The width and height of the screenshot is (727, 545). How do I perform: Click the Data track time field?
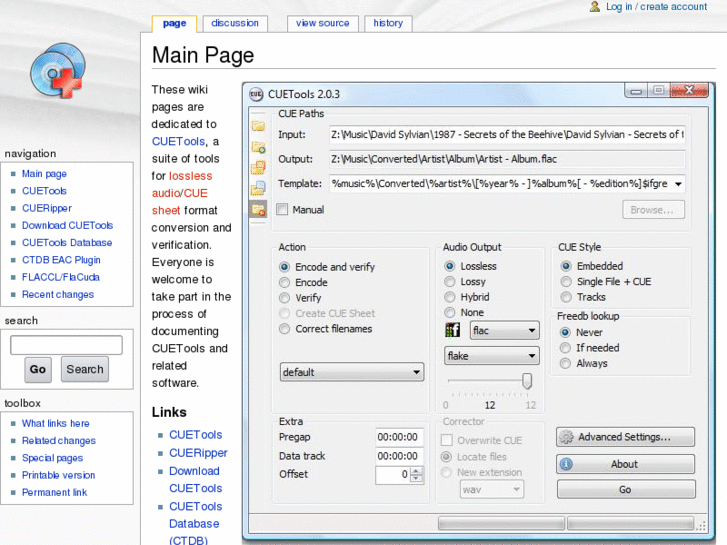[399, 456]
